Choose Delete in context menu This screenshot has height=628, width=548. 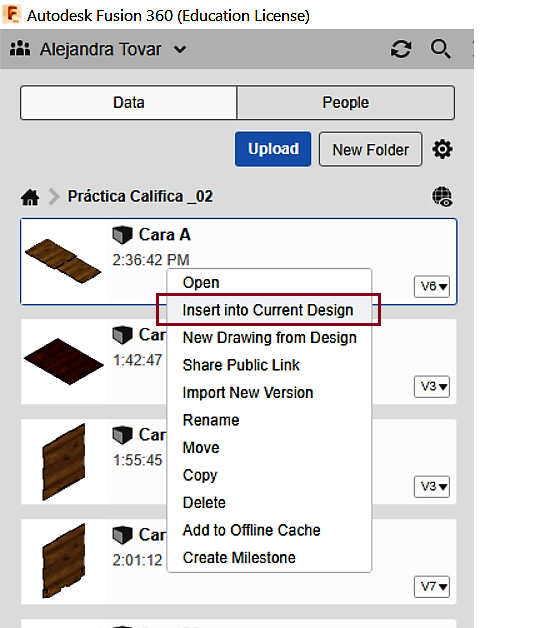click(x=269, y=503)
